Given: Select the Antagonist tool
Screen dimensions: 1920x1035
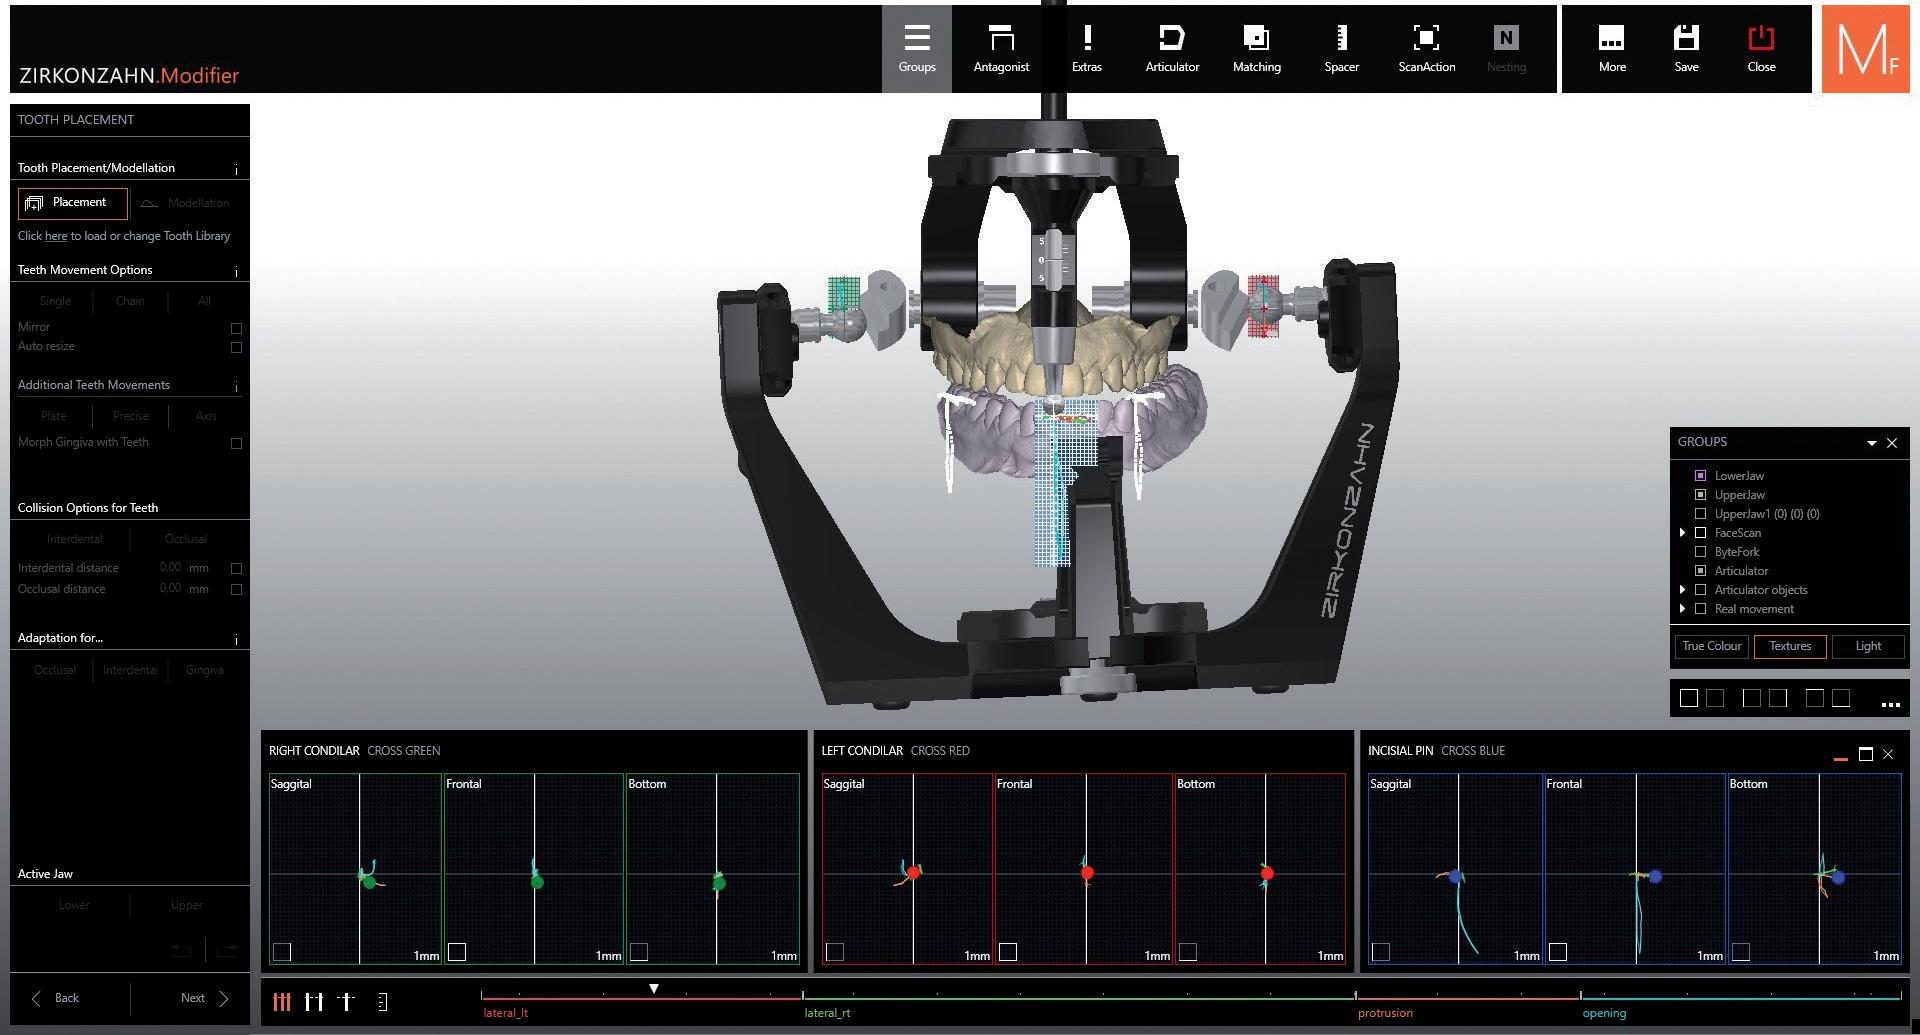Looking at the screenshot, I should coord(1001,49).
